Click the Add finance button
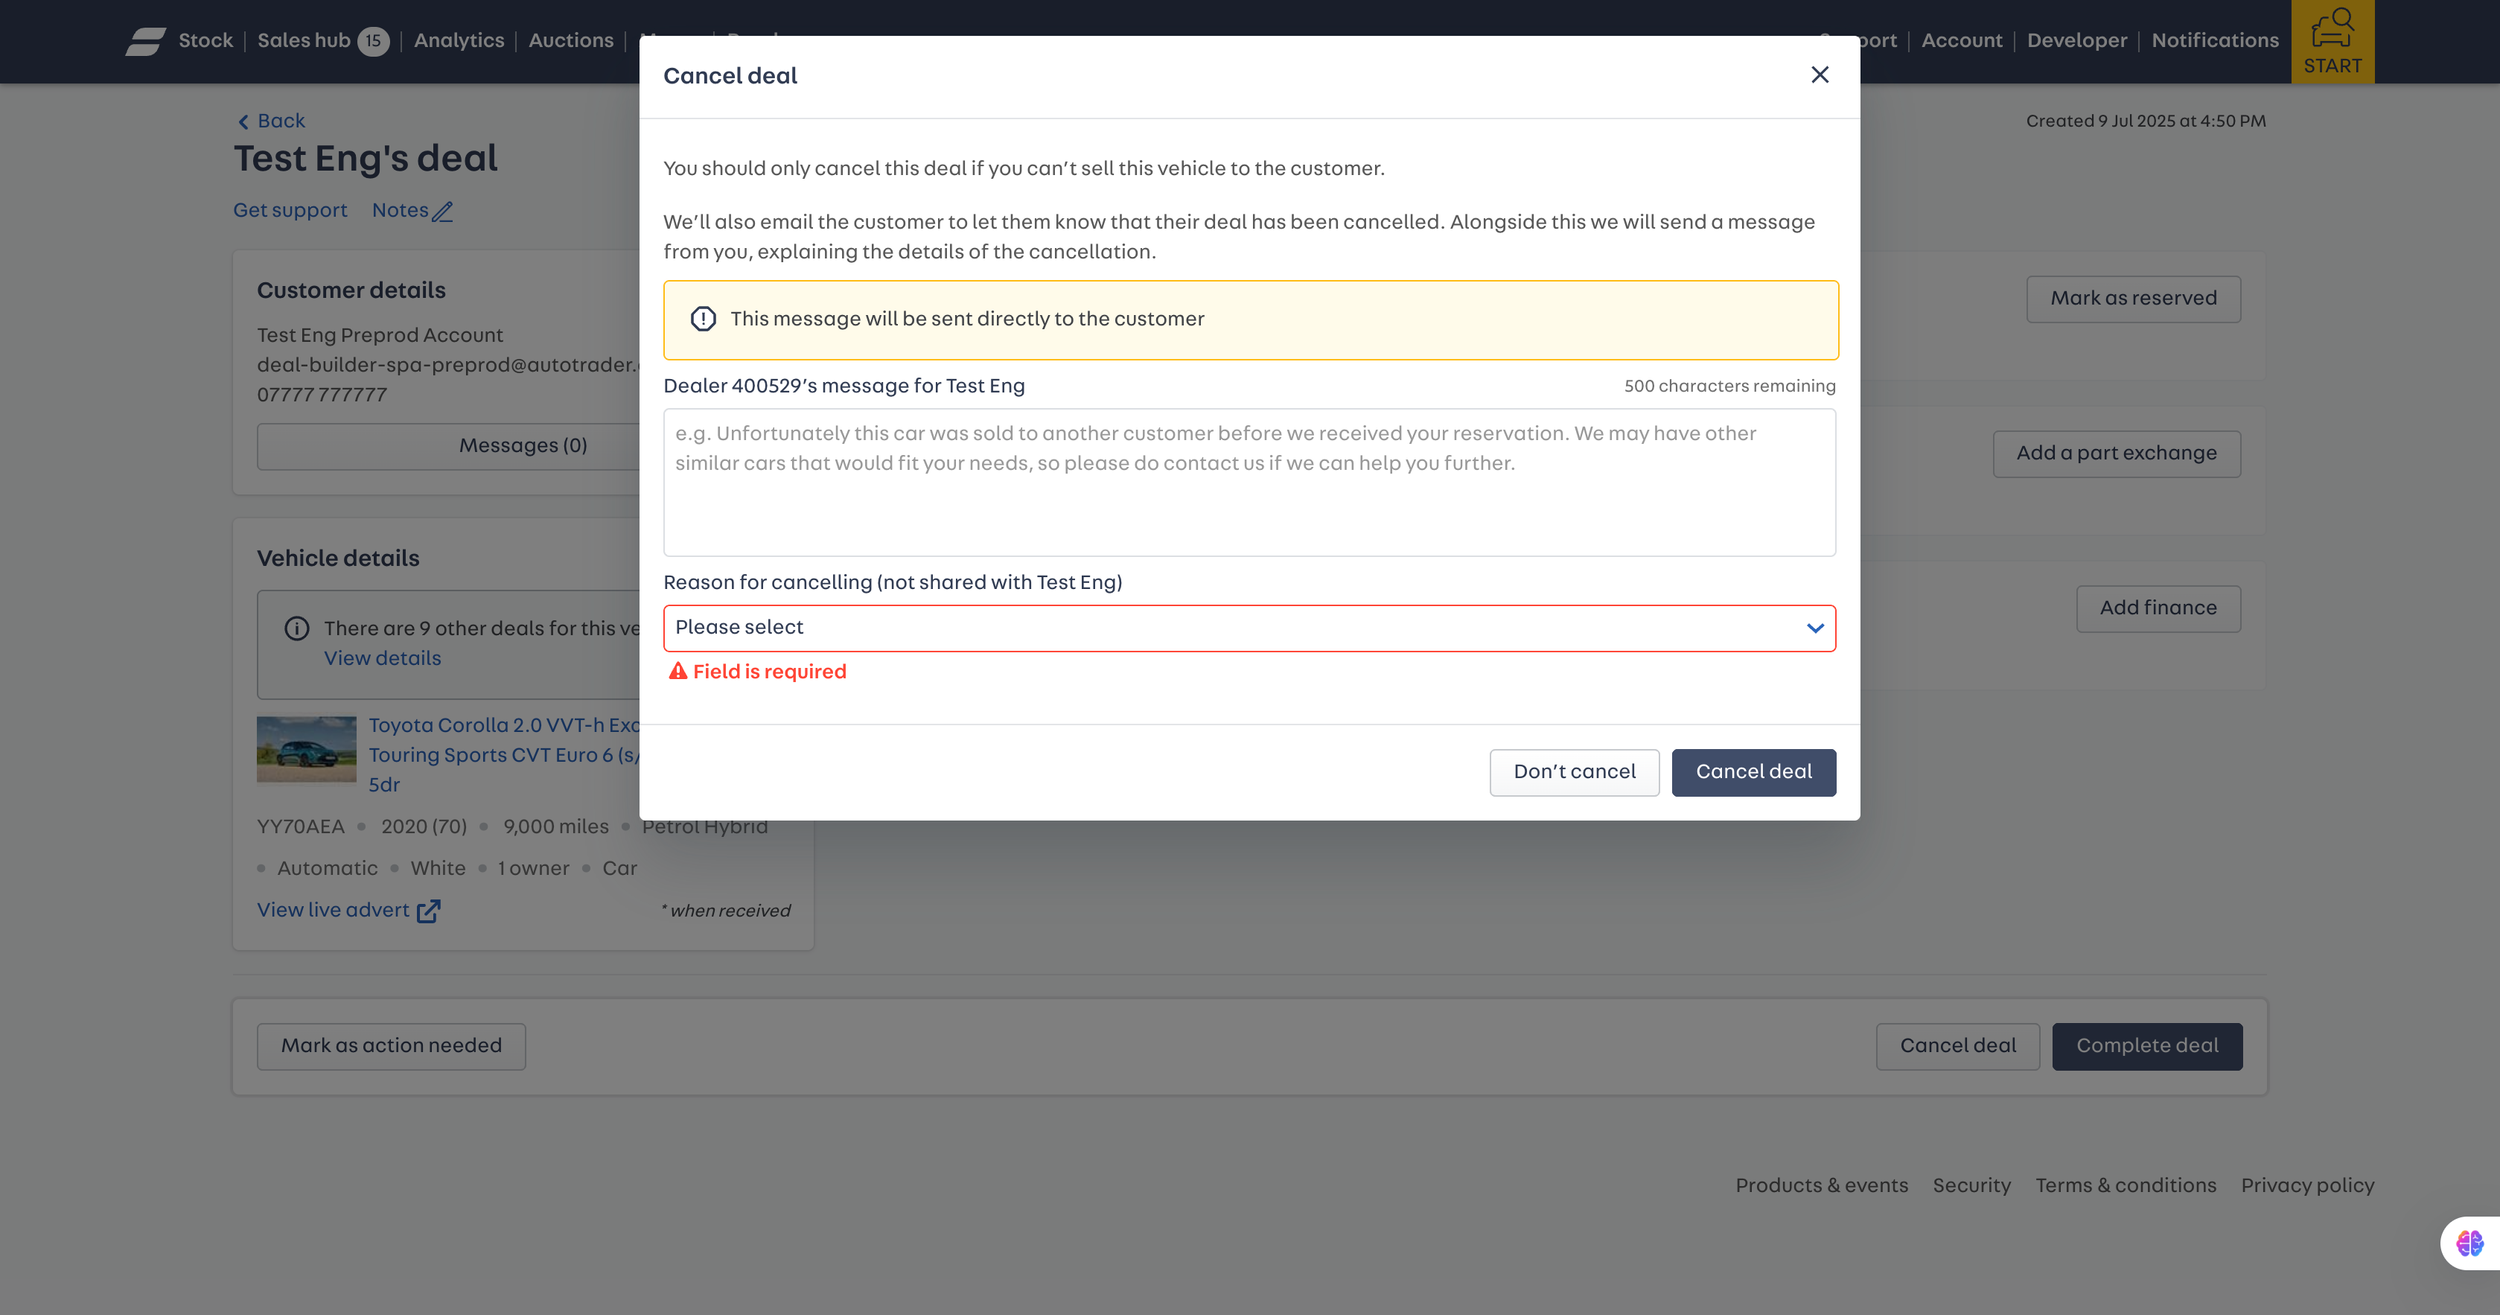This screenshot has height=1315, width=2500. [x=2158, y=608]
